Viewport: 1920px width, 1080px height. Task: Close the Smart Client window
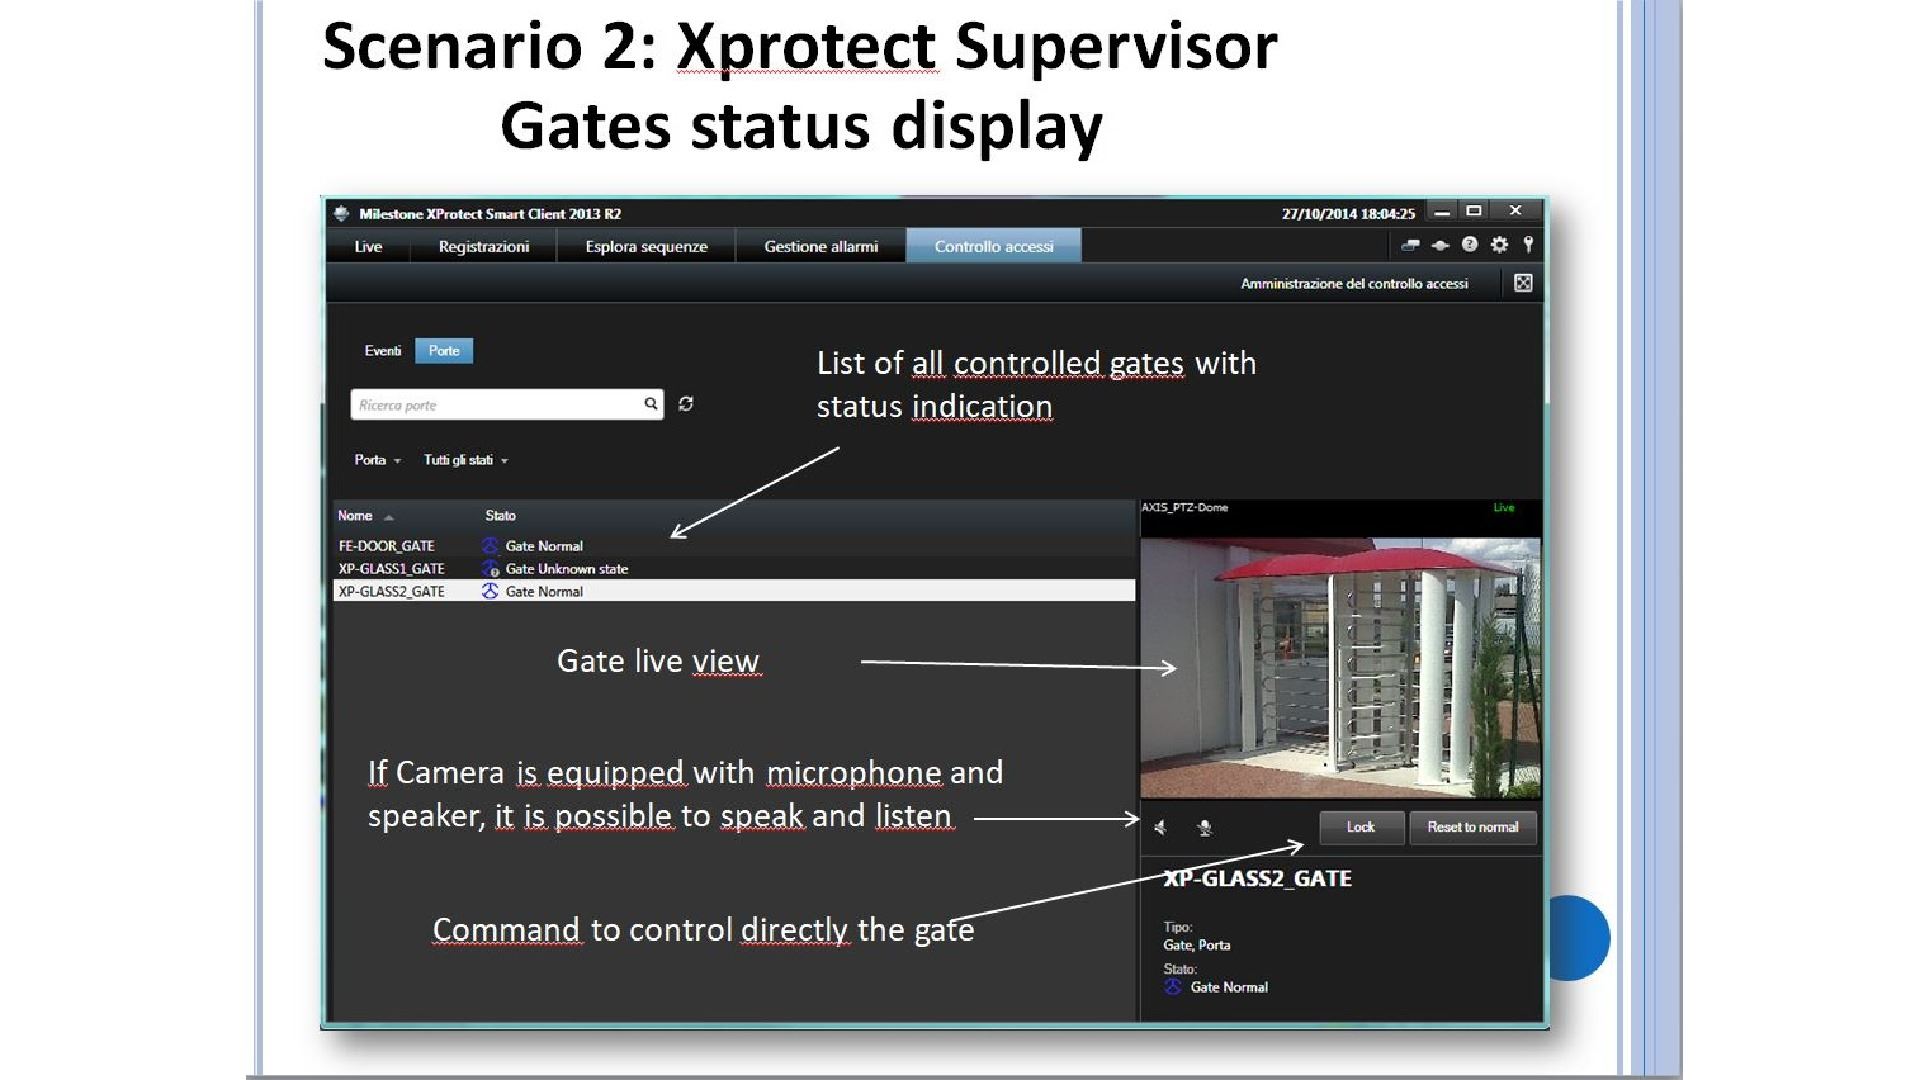(1516, 211)
